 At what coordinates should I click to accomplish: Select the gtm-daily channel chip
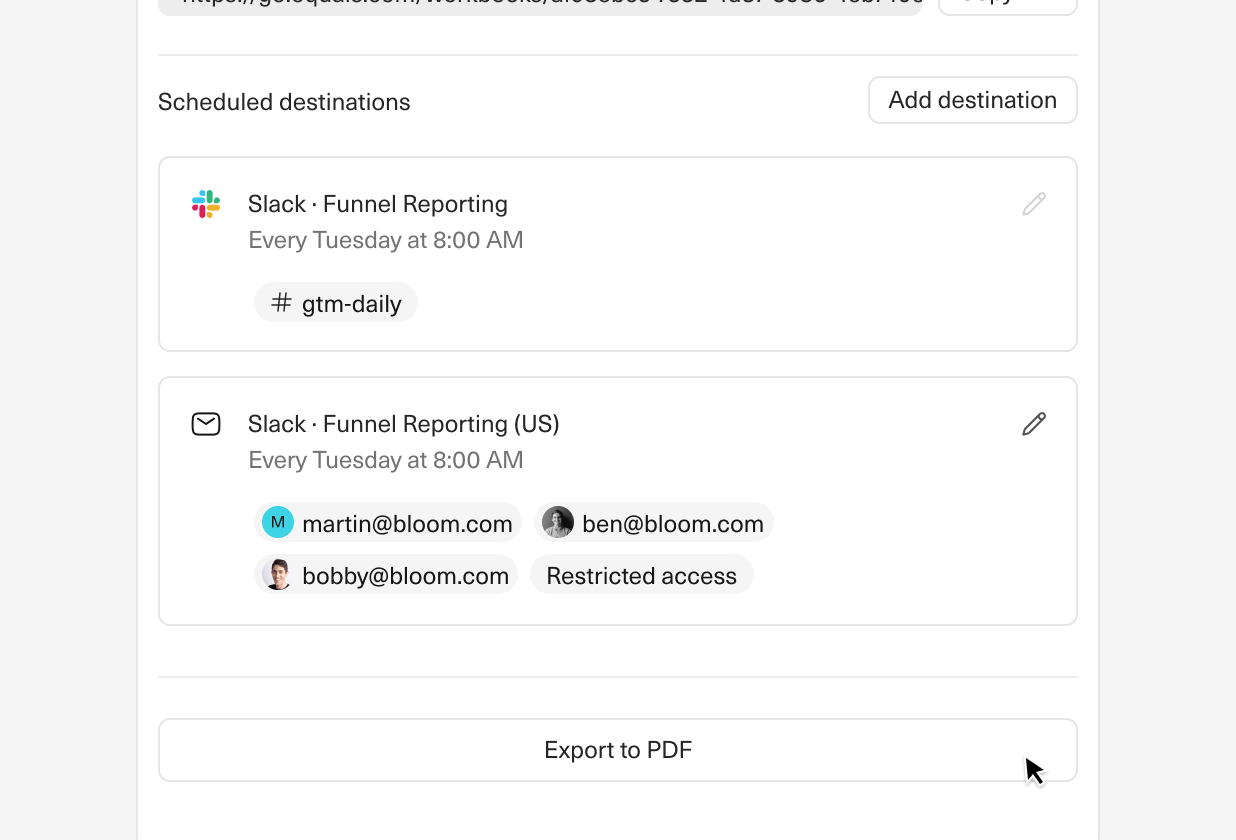pos(336,301)
